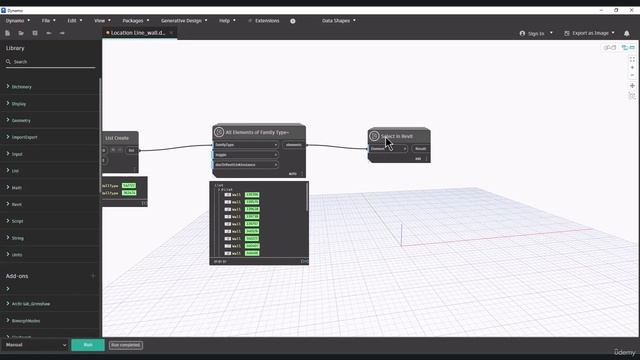This screenshot has height=360, width=640.
Task: Click the list output port on List Create
Action: 131,150
